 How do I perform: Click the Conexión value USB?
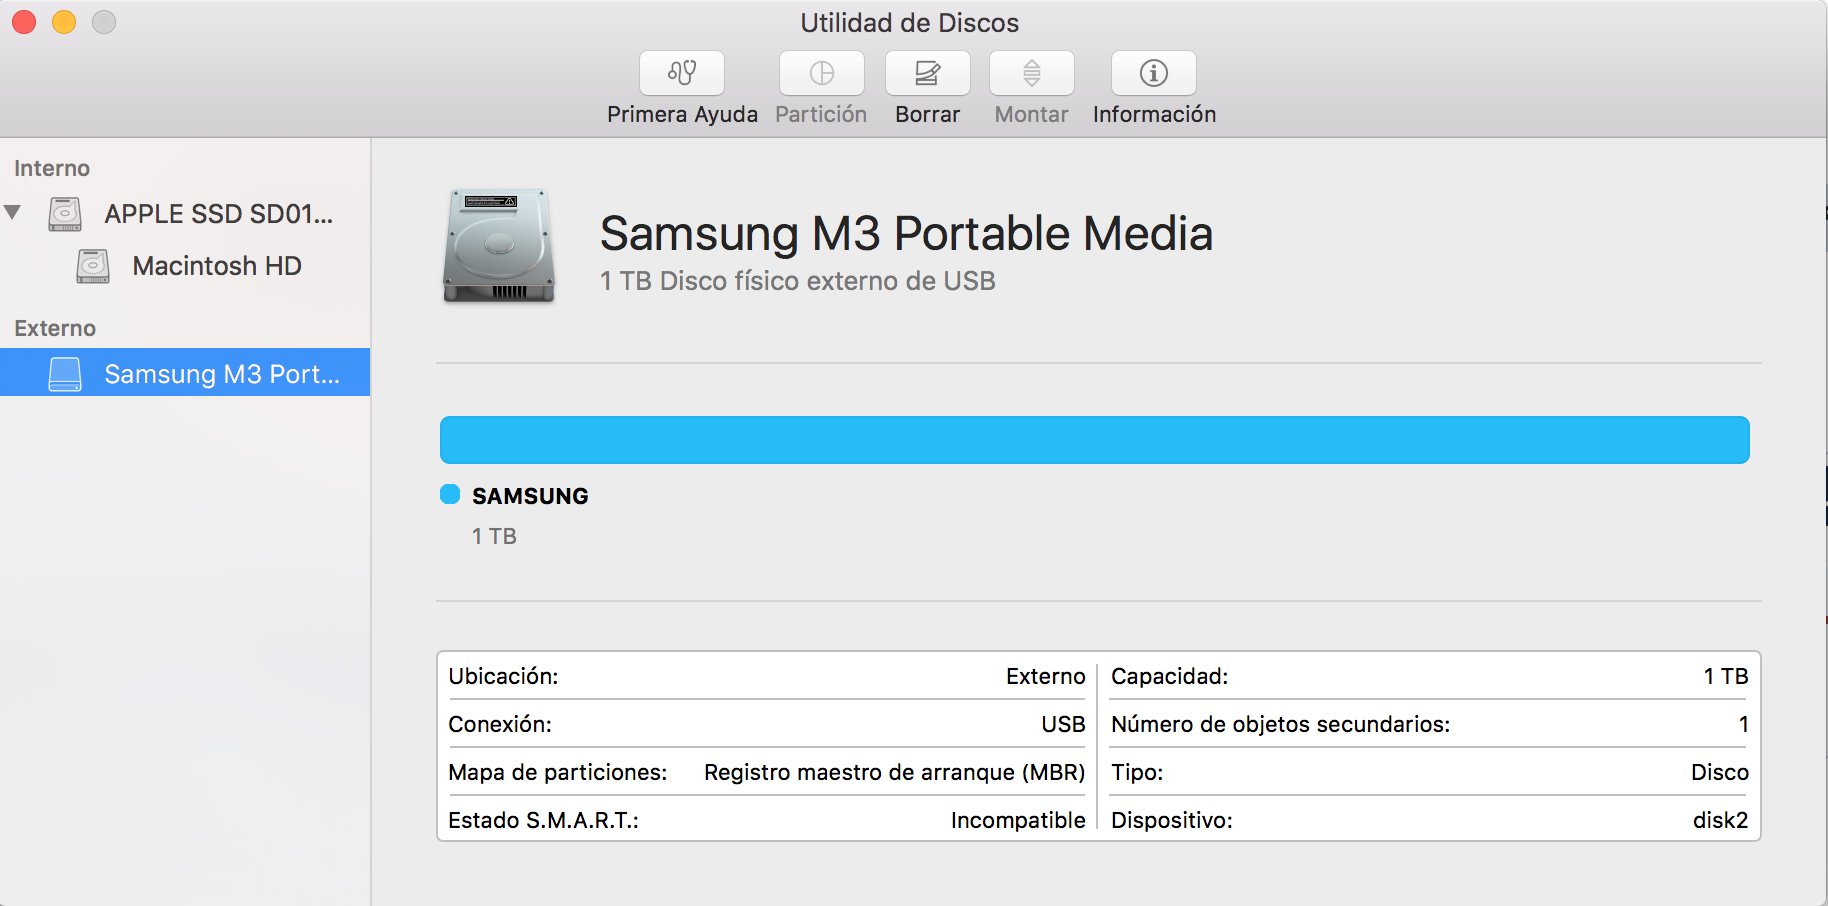tap(1063, 724)
